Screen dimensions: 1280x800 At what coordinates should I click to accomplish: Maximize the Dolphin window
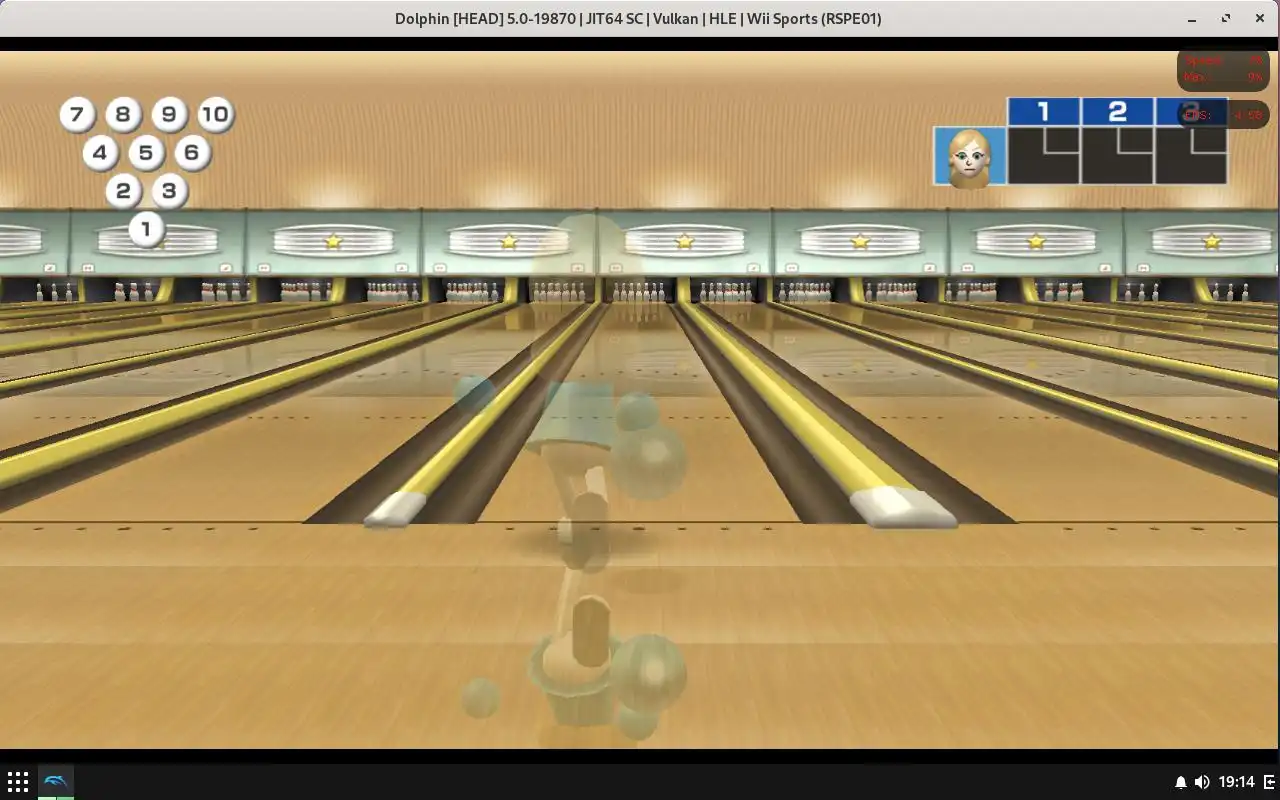tap(1226, 19)
